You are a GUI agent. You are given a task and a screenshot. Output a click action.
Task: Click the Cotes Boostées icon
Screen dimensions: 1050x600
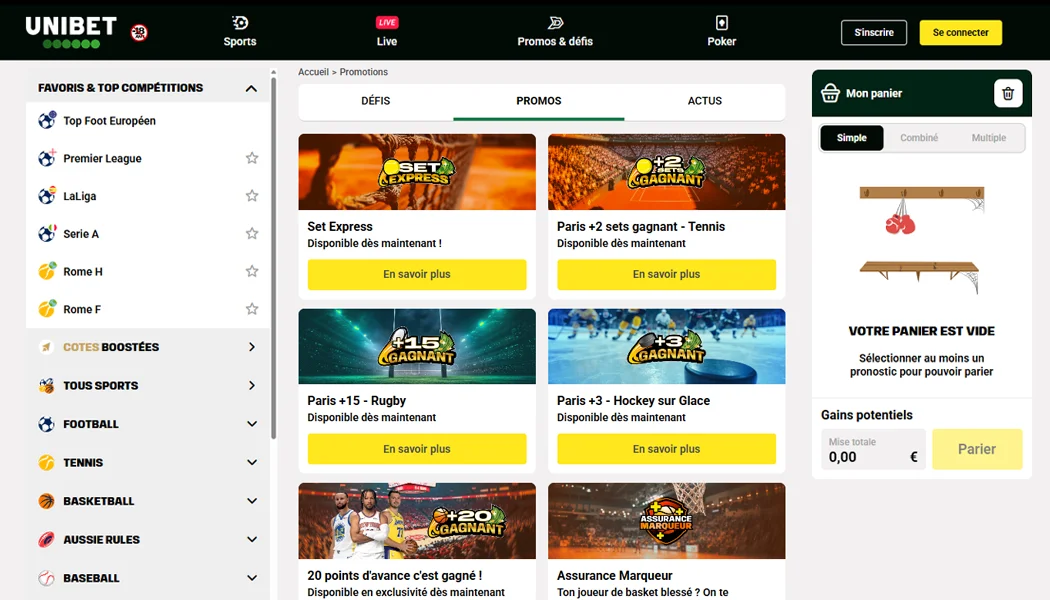(x=46, y=347)
